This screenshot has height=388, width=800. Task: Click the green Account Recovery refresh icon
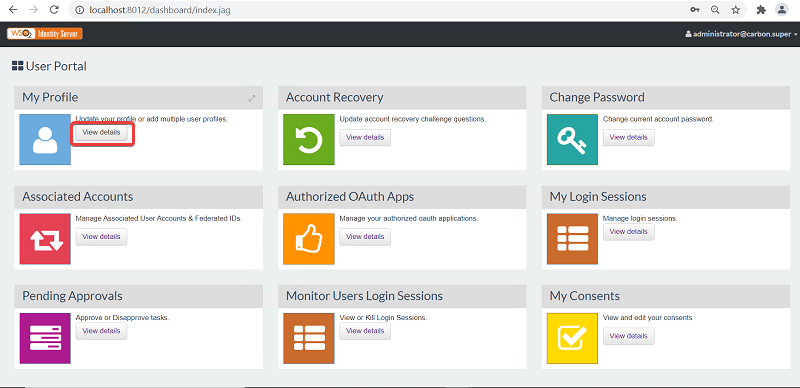point(309,139)
